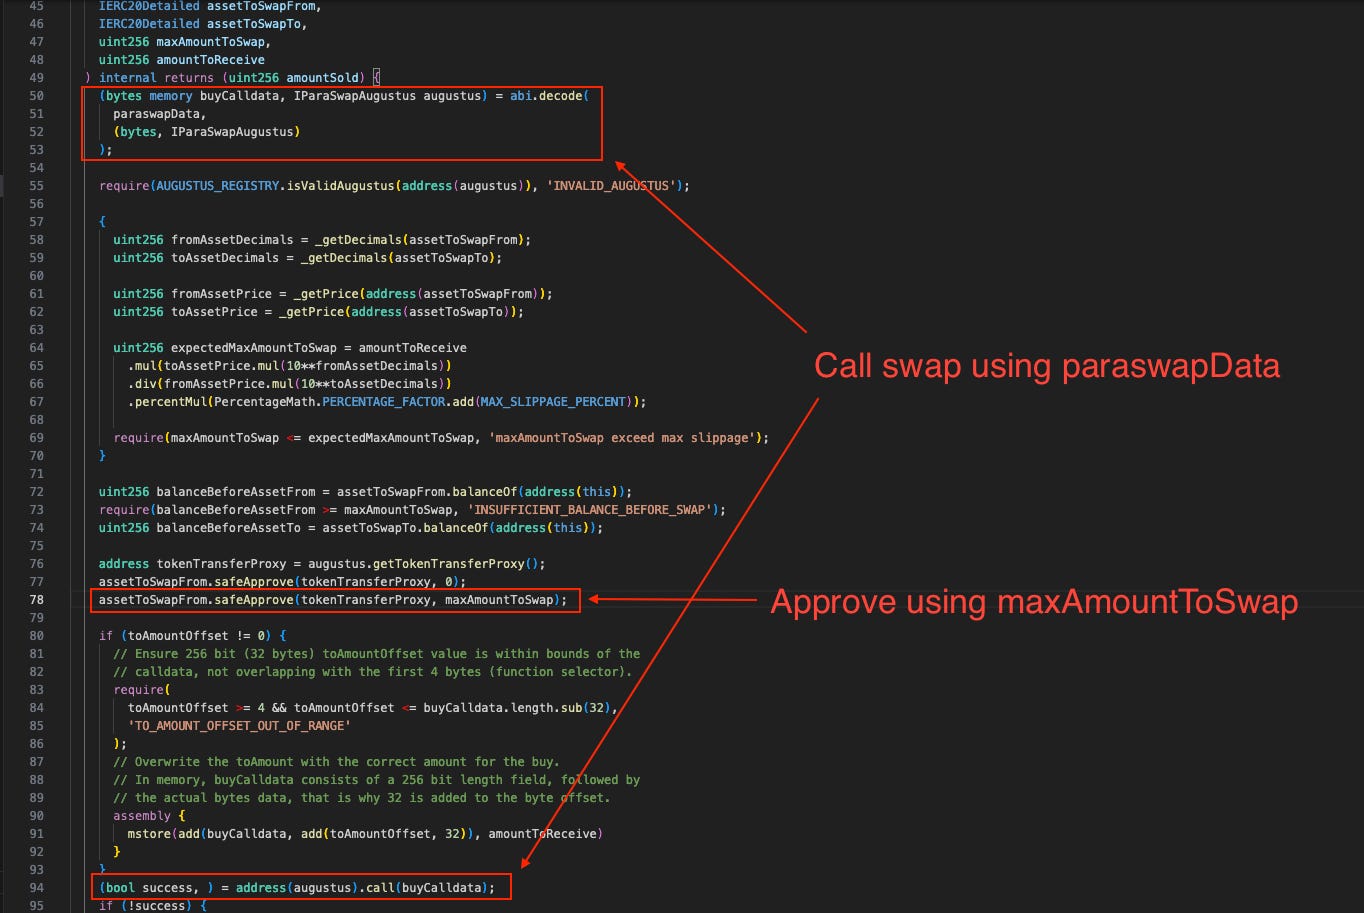Click line number 50 in the gutter
This screenshot has height=913, width=1364.
35,95
